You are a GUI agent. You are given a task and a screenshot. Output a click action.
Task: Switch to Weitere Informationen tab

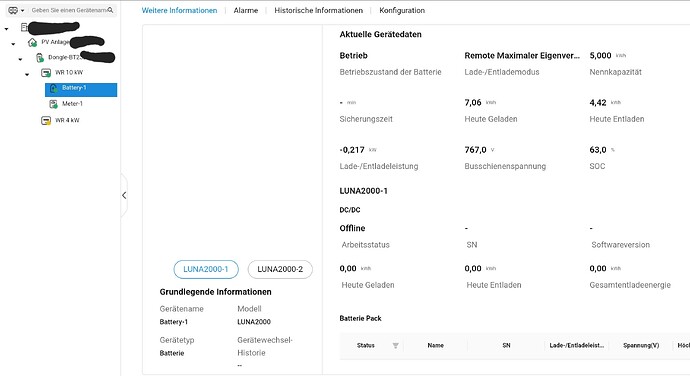click(179, 10)
